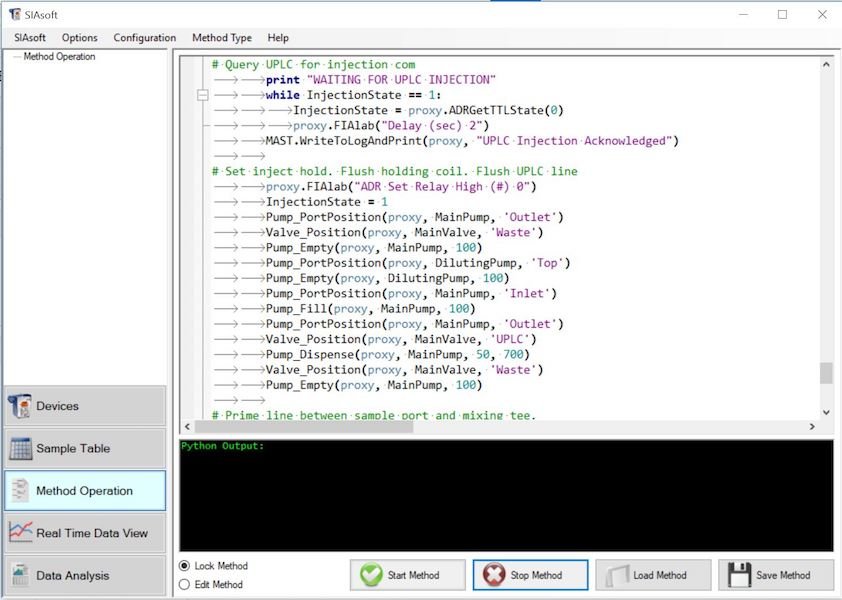842x600 pixels.
Task: Select the Edit Method radio button
Action: click(x=184, y=584)
